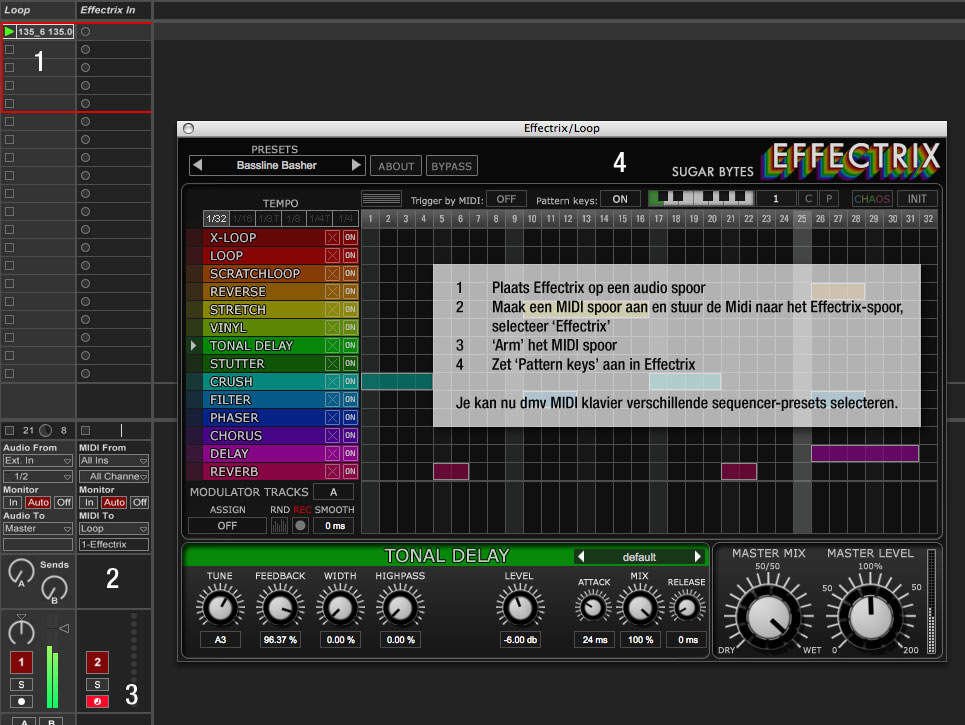Toggle ON switch for CRUSH effect

[x=350, y=382]
